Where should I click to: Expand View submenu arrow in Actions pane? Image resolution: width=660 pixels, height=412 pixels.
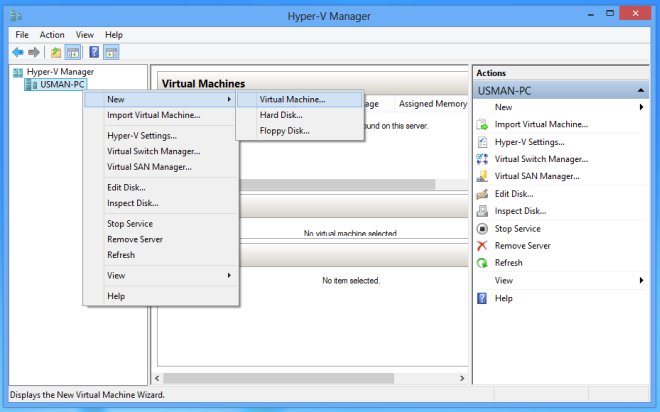point(641,281)
